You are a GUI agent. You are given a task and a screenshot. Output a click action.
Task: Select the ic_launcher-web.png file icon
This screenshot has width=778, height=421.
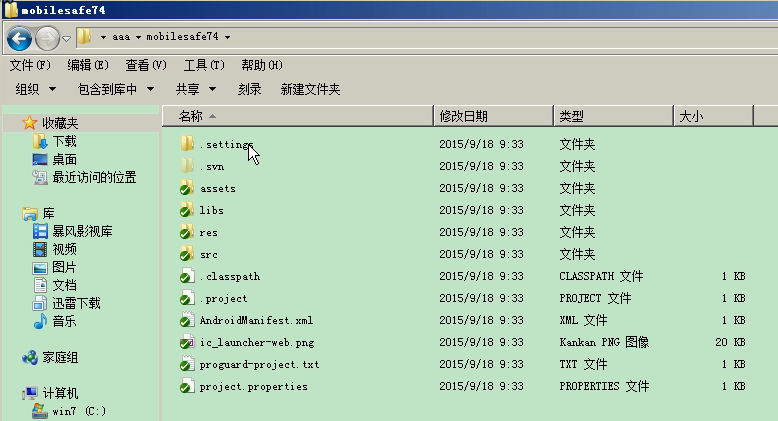coord(187,342)
